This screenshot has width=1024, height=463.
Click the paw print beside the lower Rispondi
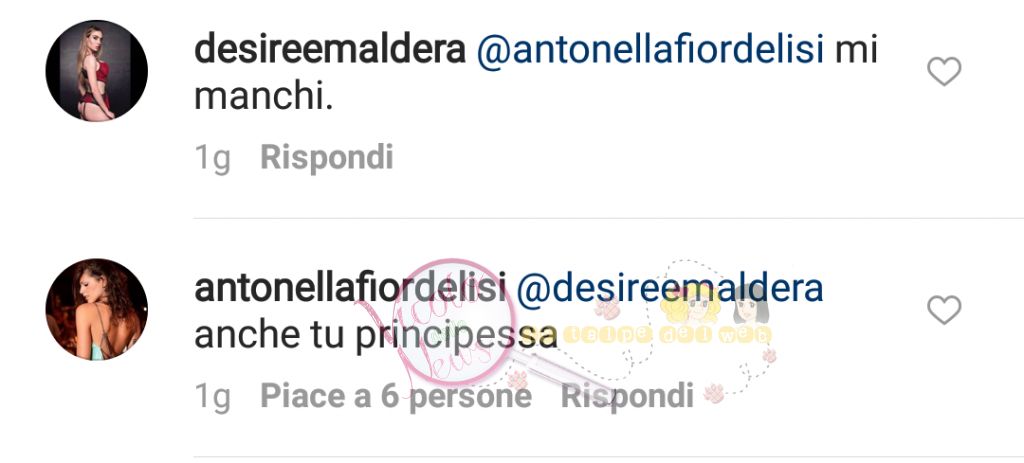tap(714, 393)
